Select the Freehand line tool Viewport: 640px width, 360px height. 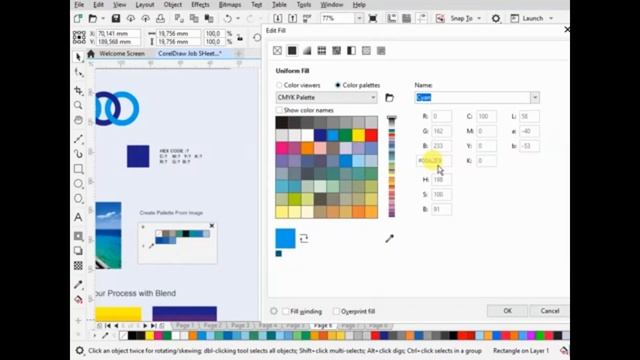tap(78, 139)
